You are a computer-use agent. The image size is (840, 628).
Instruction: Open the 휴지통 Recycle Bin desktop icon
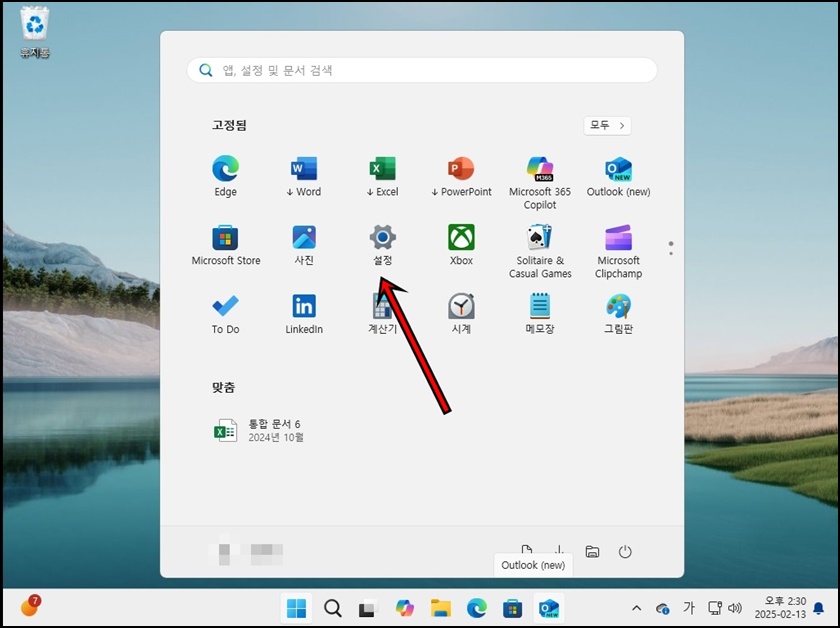pos(35,32)
